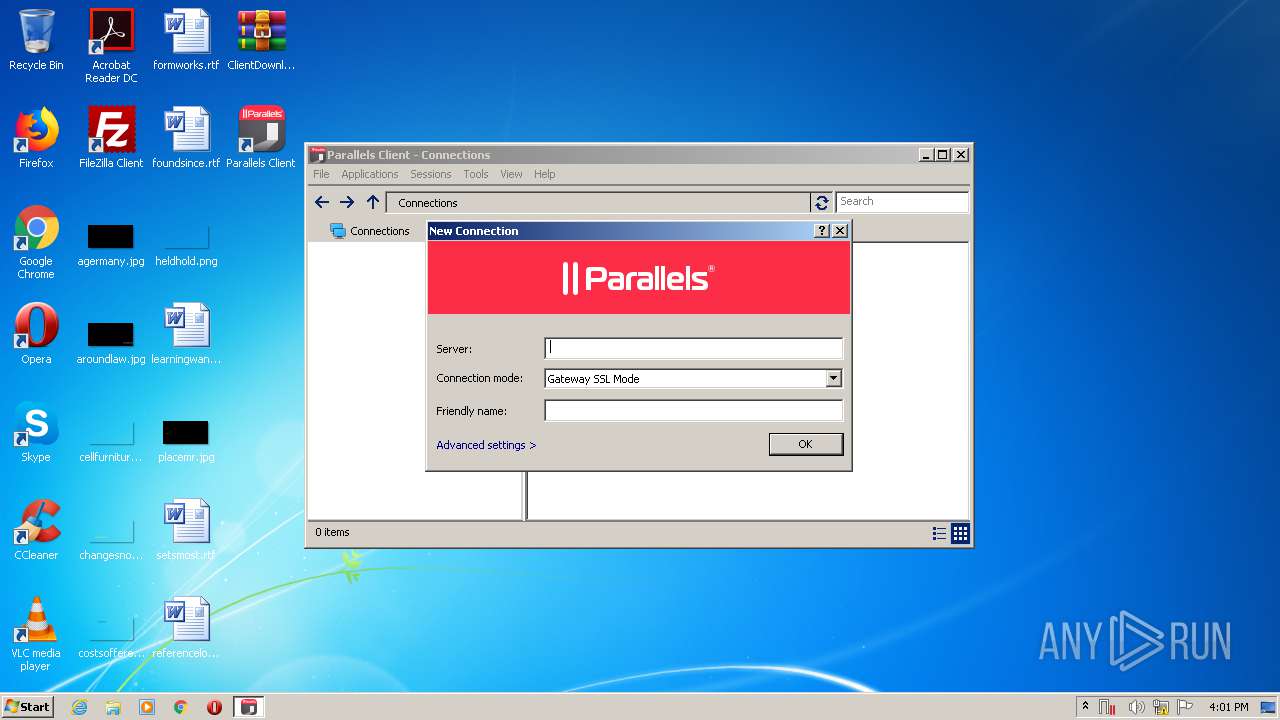Image resolution: width=1280 pixels, height=720 pixels.
Task: Switch to list view in Parallels Client
Action: [939, 533]
